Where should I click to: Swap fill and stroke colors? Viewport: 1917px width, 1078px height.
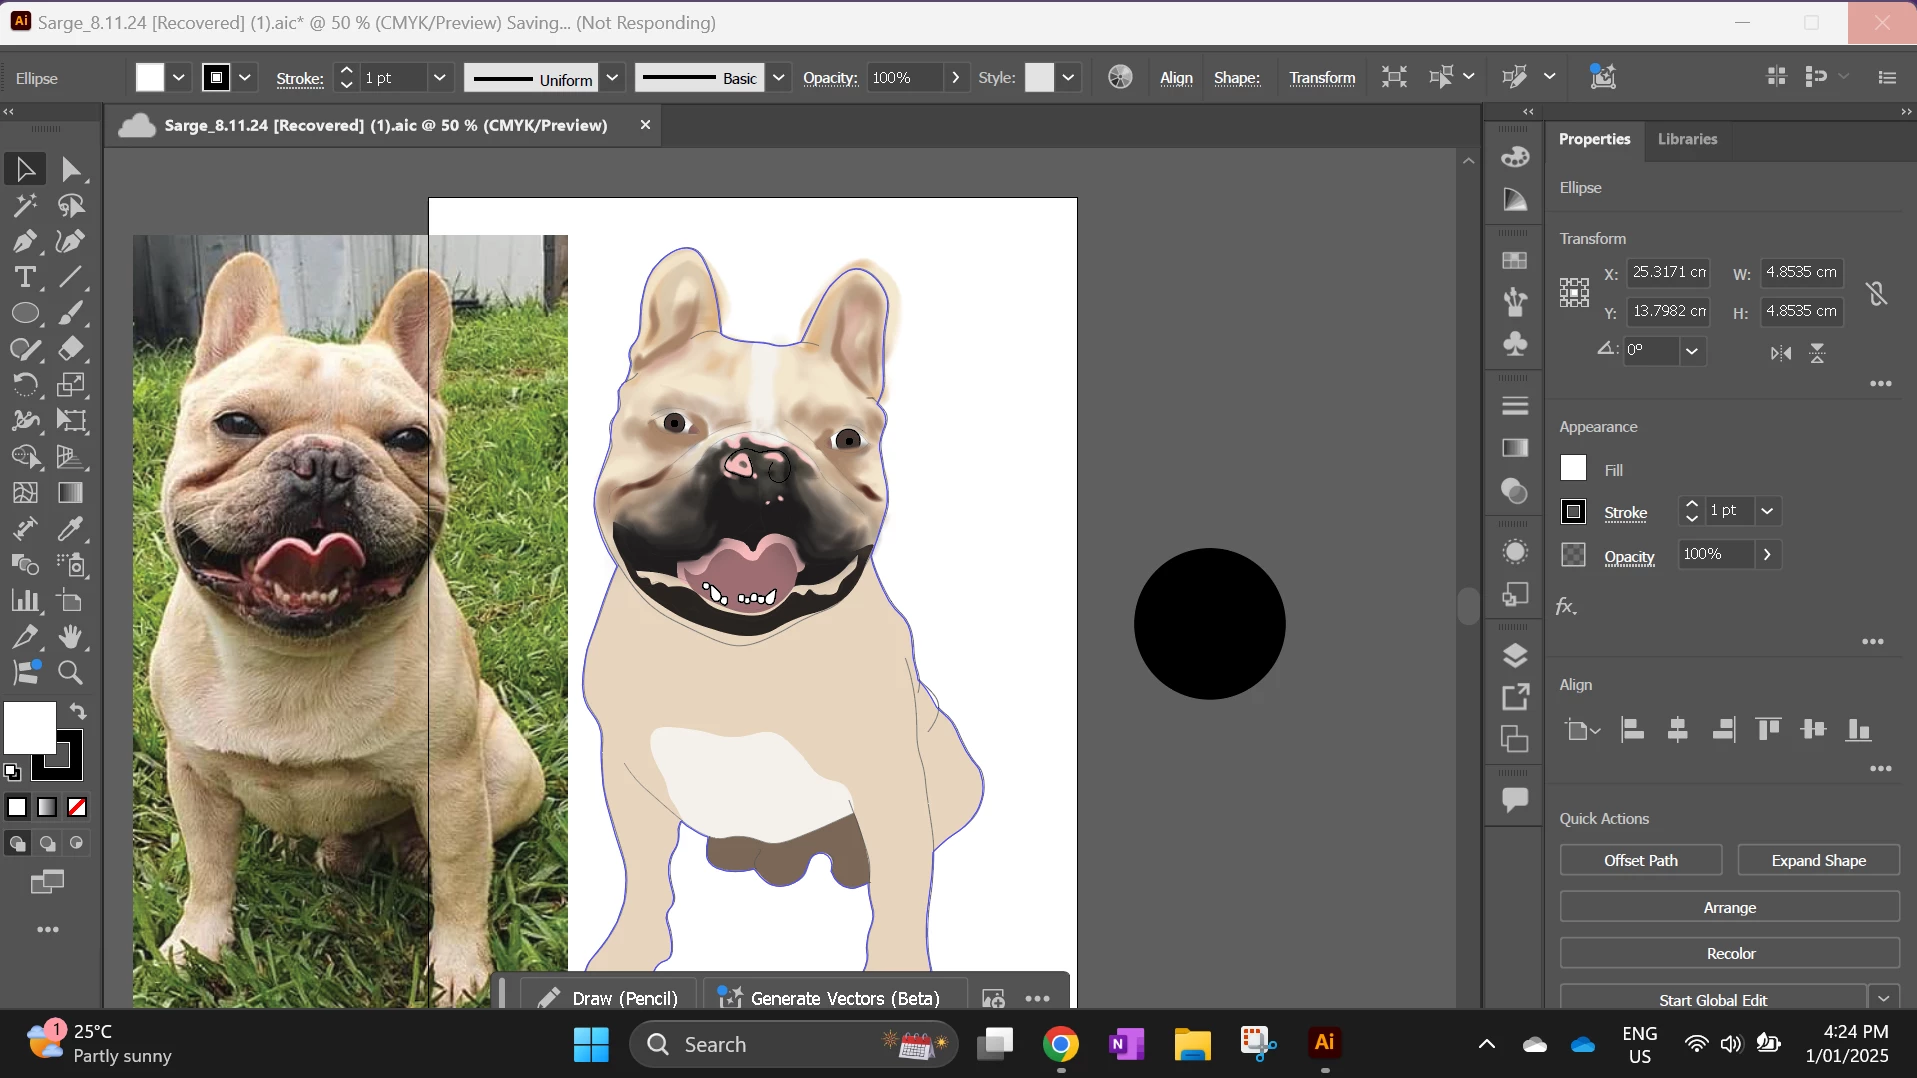point(78,712)
